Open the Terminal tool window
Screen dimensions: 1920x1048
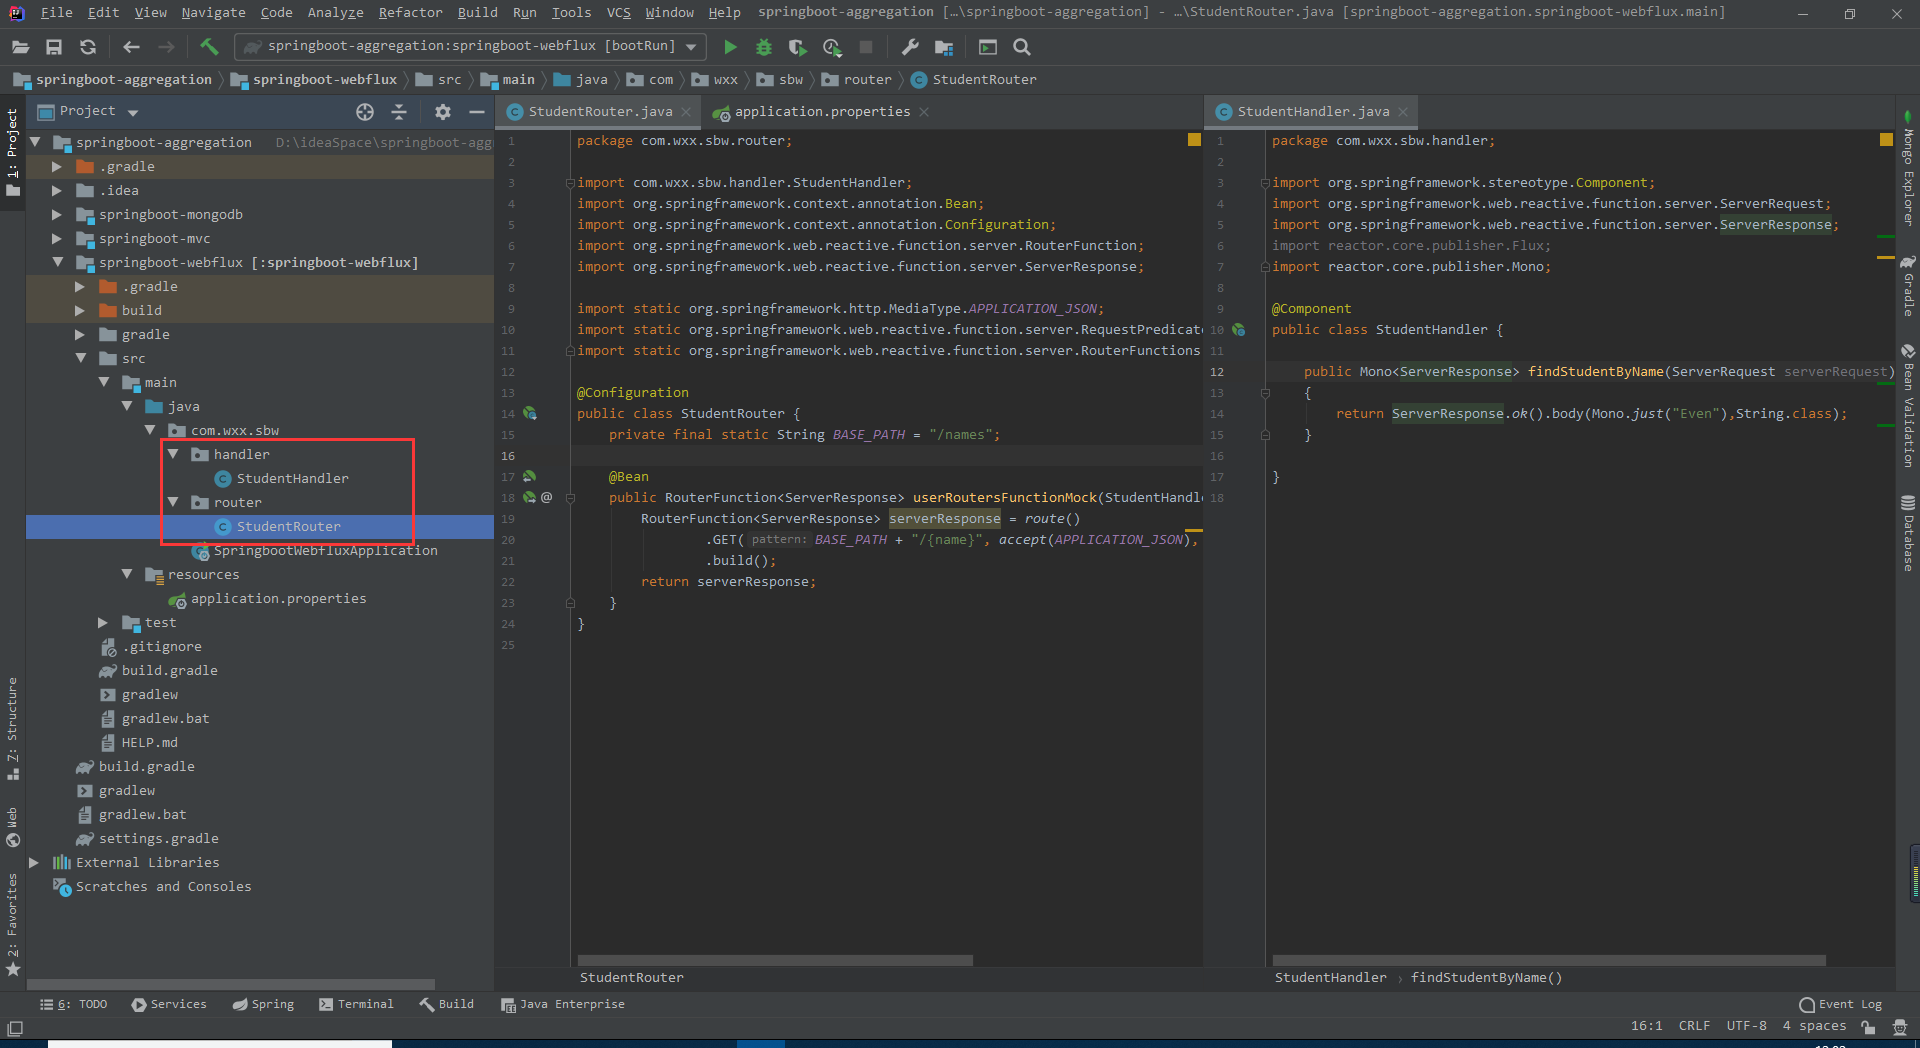pos(356,1004)
